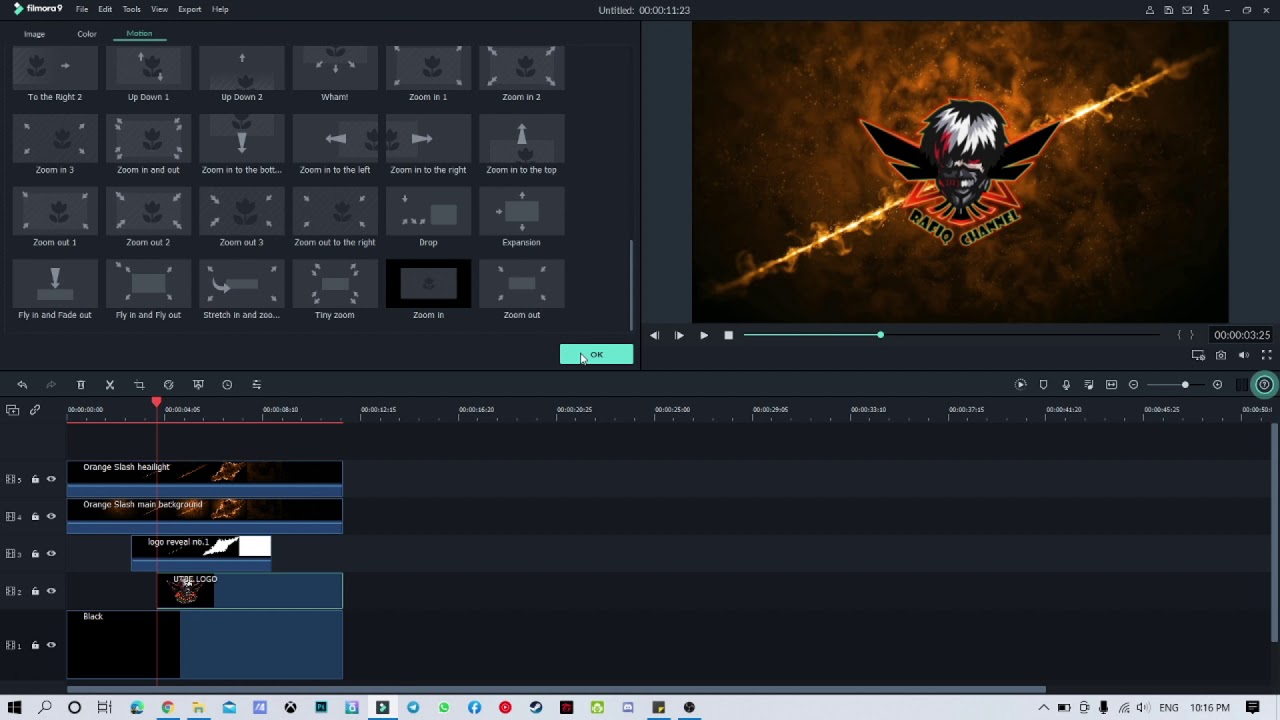This screenshot has width=1280, height=720.
Task: Take a snapshot with the camera icon
Action: 1221,355
